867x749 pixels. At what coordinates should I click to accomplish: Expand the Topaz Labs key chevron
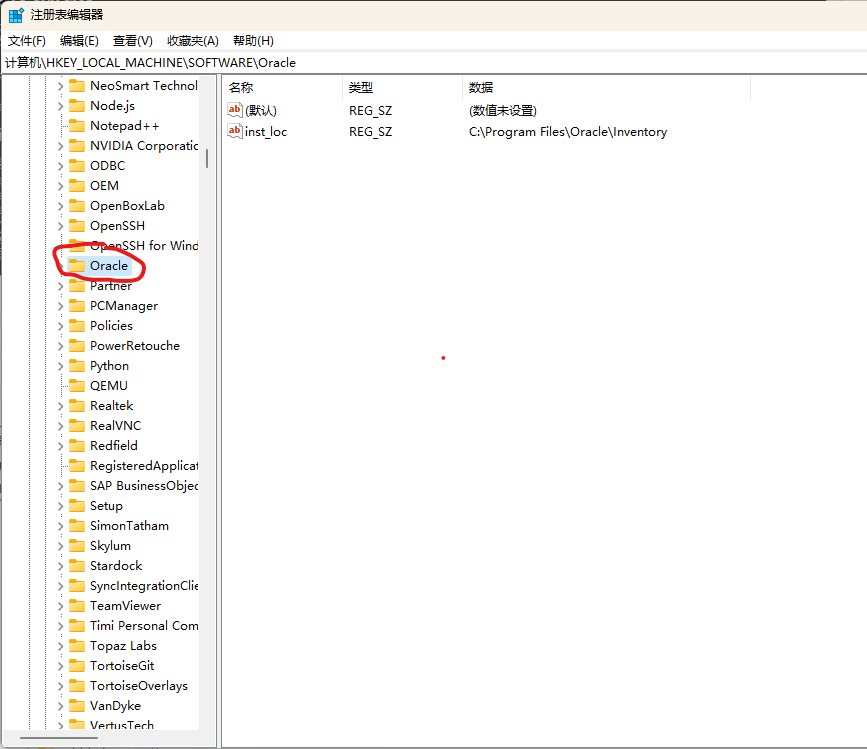60,646
